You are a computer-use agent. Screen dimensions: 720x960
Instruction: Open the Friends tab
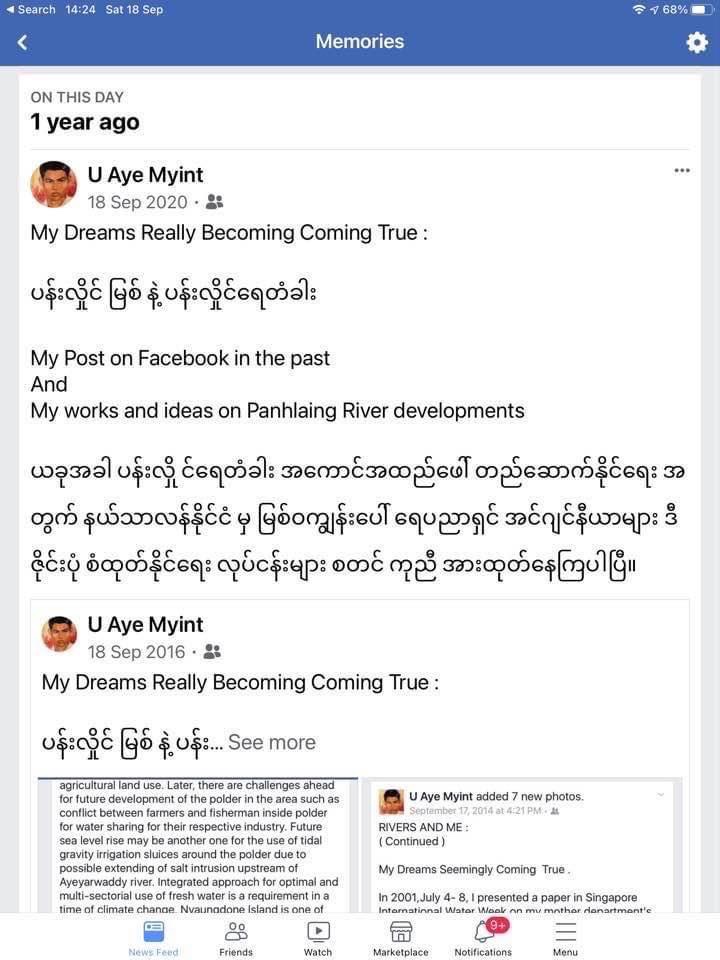[236, 938]
